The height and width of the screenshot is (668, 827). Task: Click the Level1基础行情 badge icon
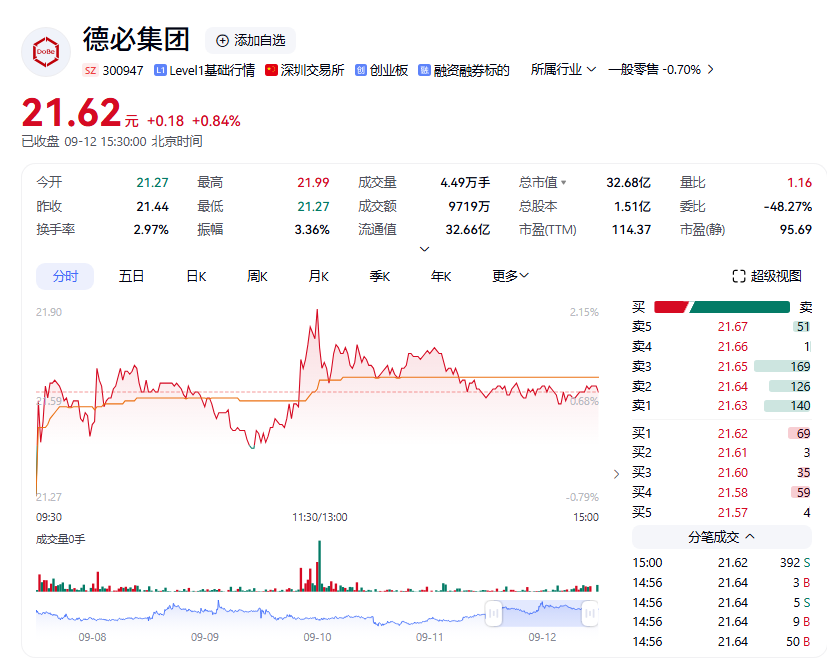(x=160, y=70)
